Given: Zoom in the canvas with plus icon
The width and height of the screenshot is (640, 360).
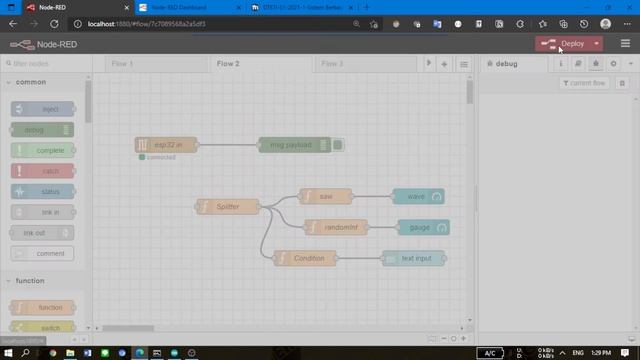Looking at the screenshot, I should [x=463, y=338].
